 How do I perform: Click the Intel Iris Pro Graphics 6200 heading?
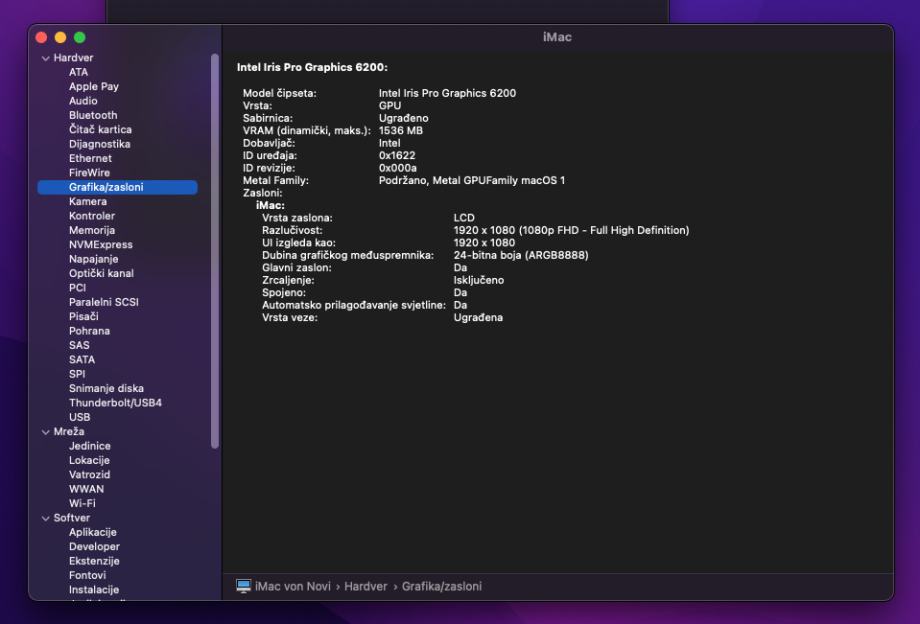(x=312, y=67)
